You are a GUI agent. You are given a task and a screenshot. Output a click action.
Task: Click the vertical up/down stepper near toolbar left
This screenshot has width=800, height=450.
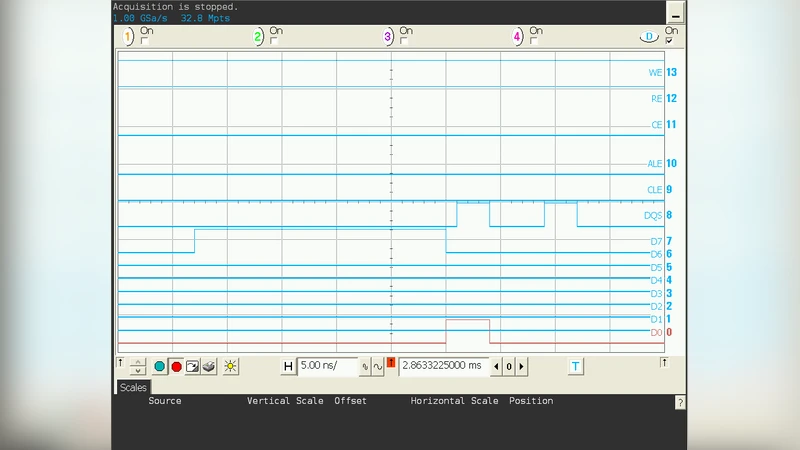[138, 367]
